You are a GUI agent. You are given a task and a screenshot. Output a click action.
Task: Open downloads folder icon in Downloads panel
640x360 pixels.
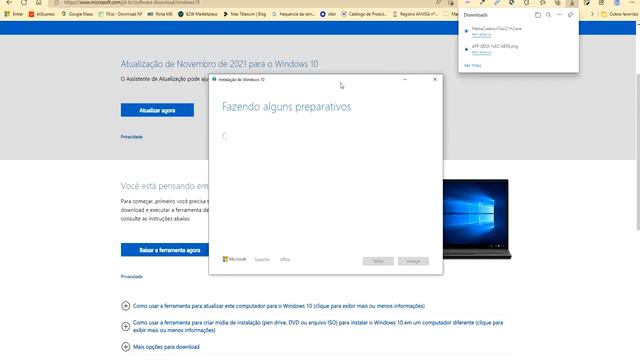(538, 15)
